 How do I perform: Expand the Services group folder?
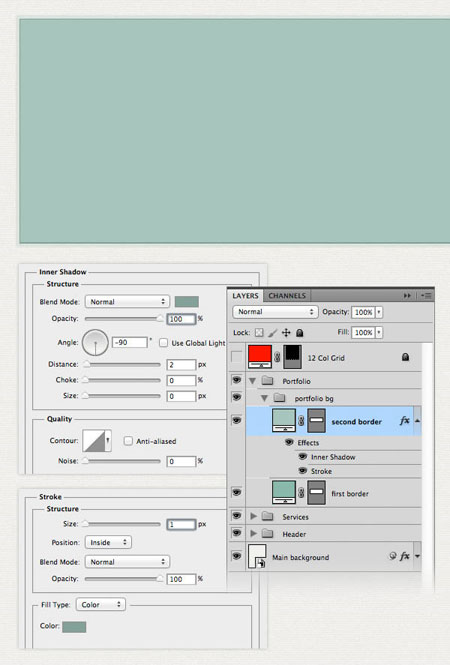click(254, 516)
